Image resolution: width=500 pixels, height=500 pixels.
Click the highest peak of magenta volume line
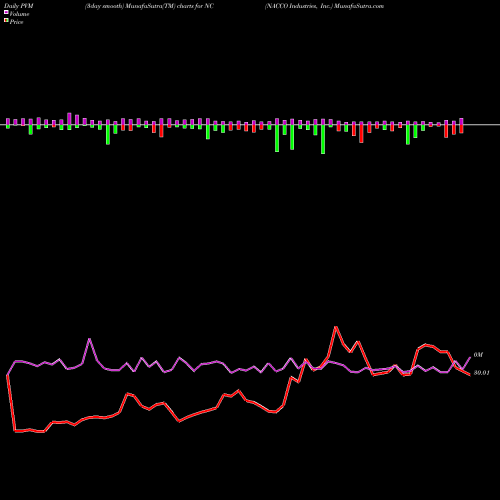pyautogui.click(x=89, y=339)
